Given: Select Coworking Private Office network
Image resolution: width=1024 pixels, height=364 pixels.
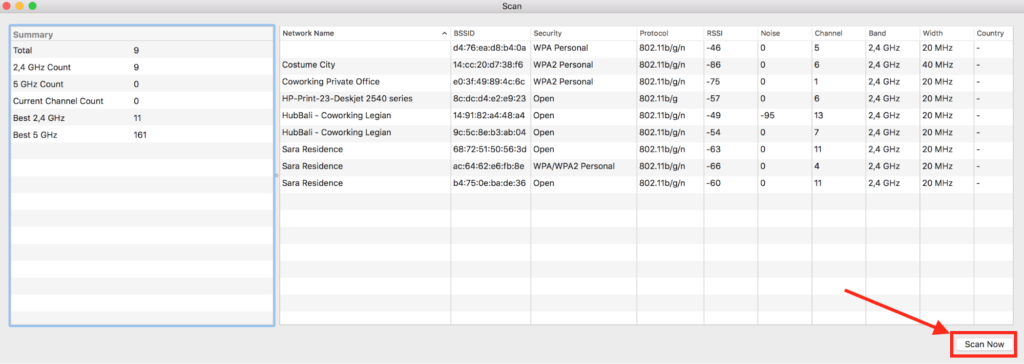Looking at the screenshot, I should click(647, 82).
